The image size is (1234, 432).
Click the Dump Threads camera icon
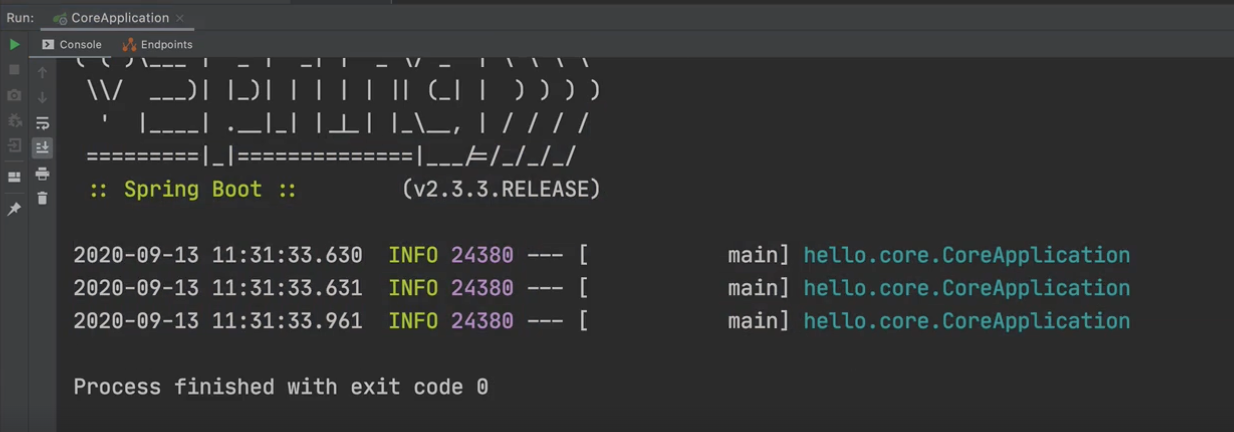tap(14, 95)
